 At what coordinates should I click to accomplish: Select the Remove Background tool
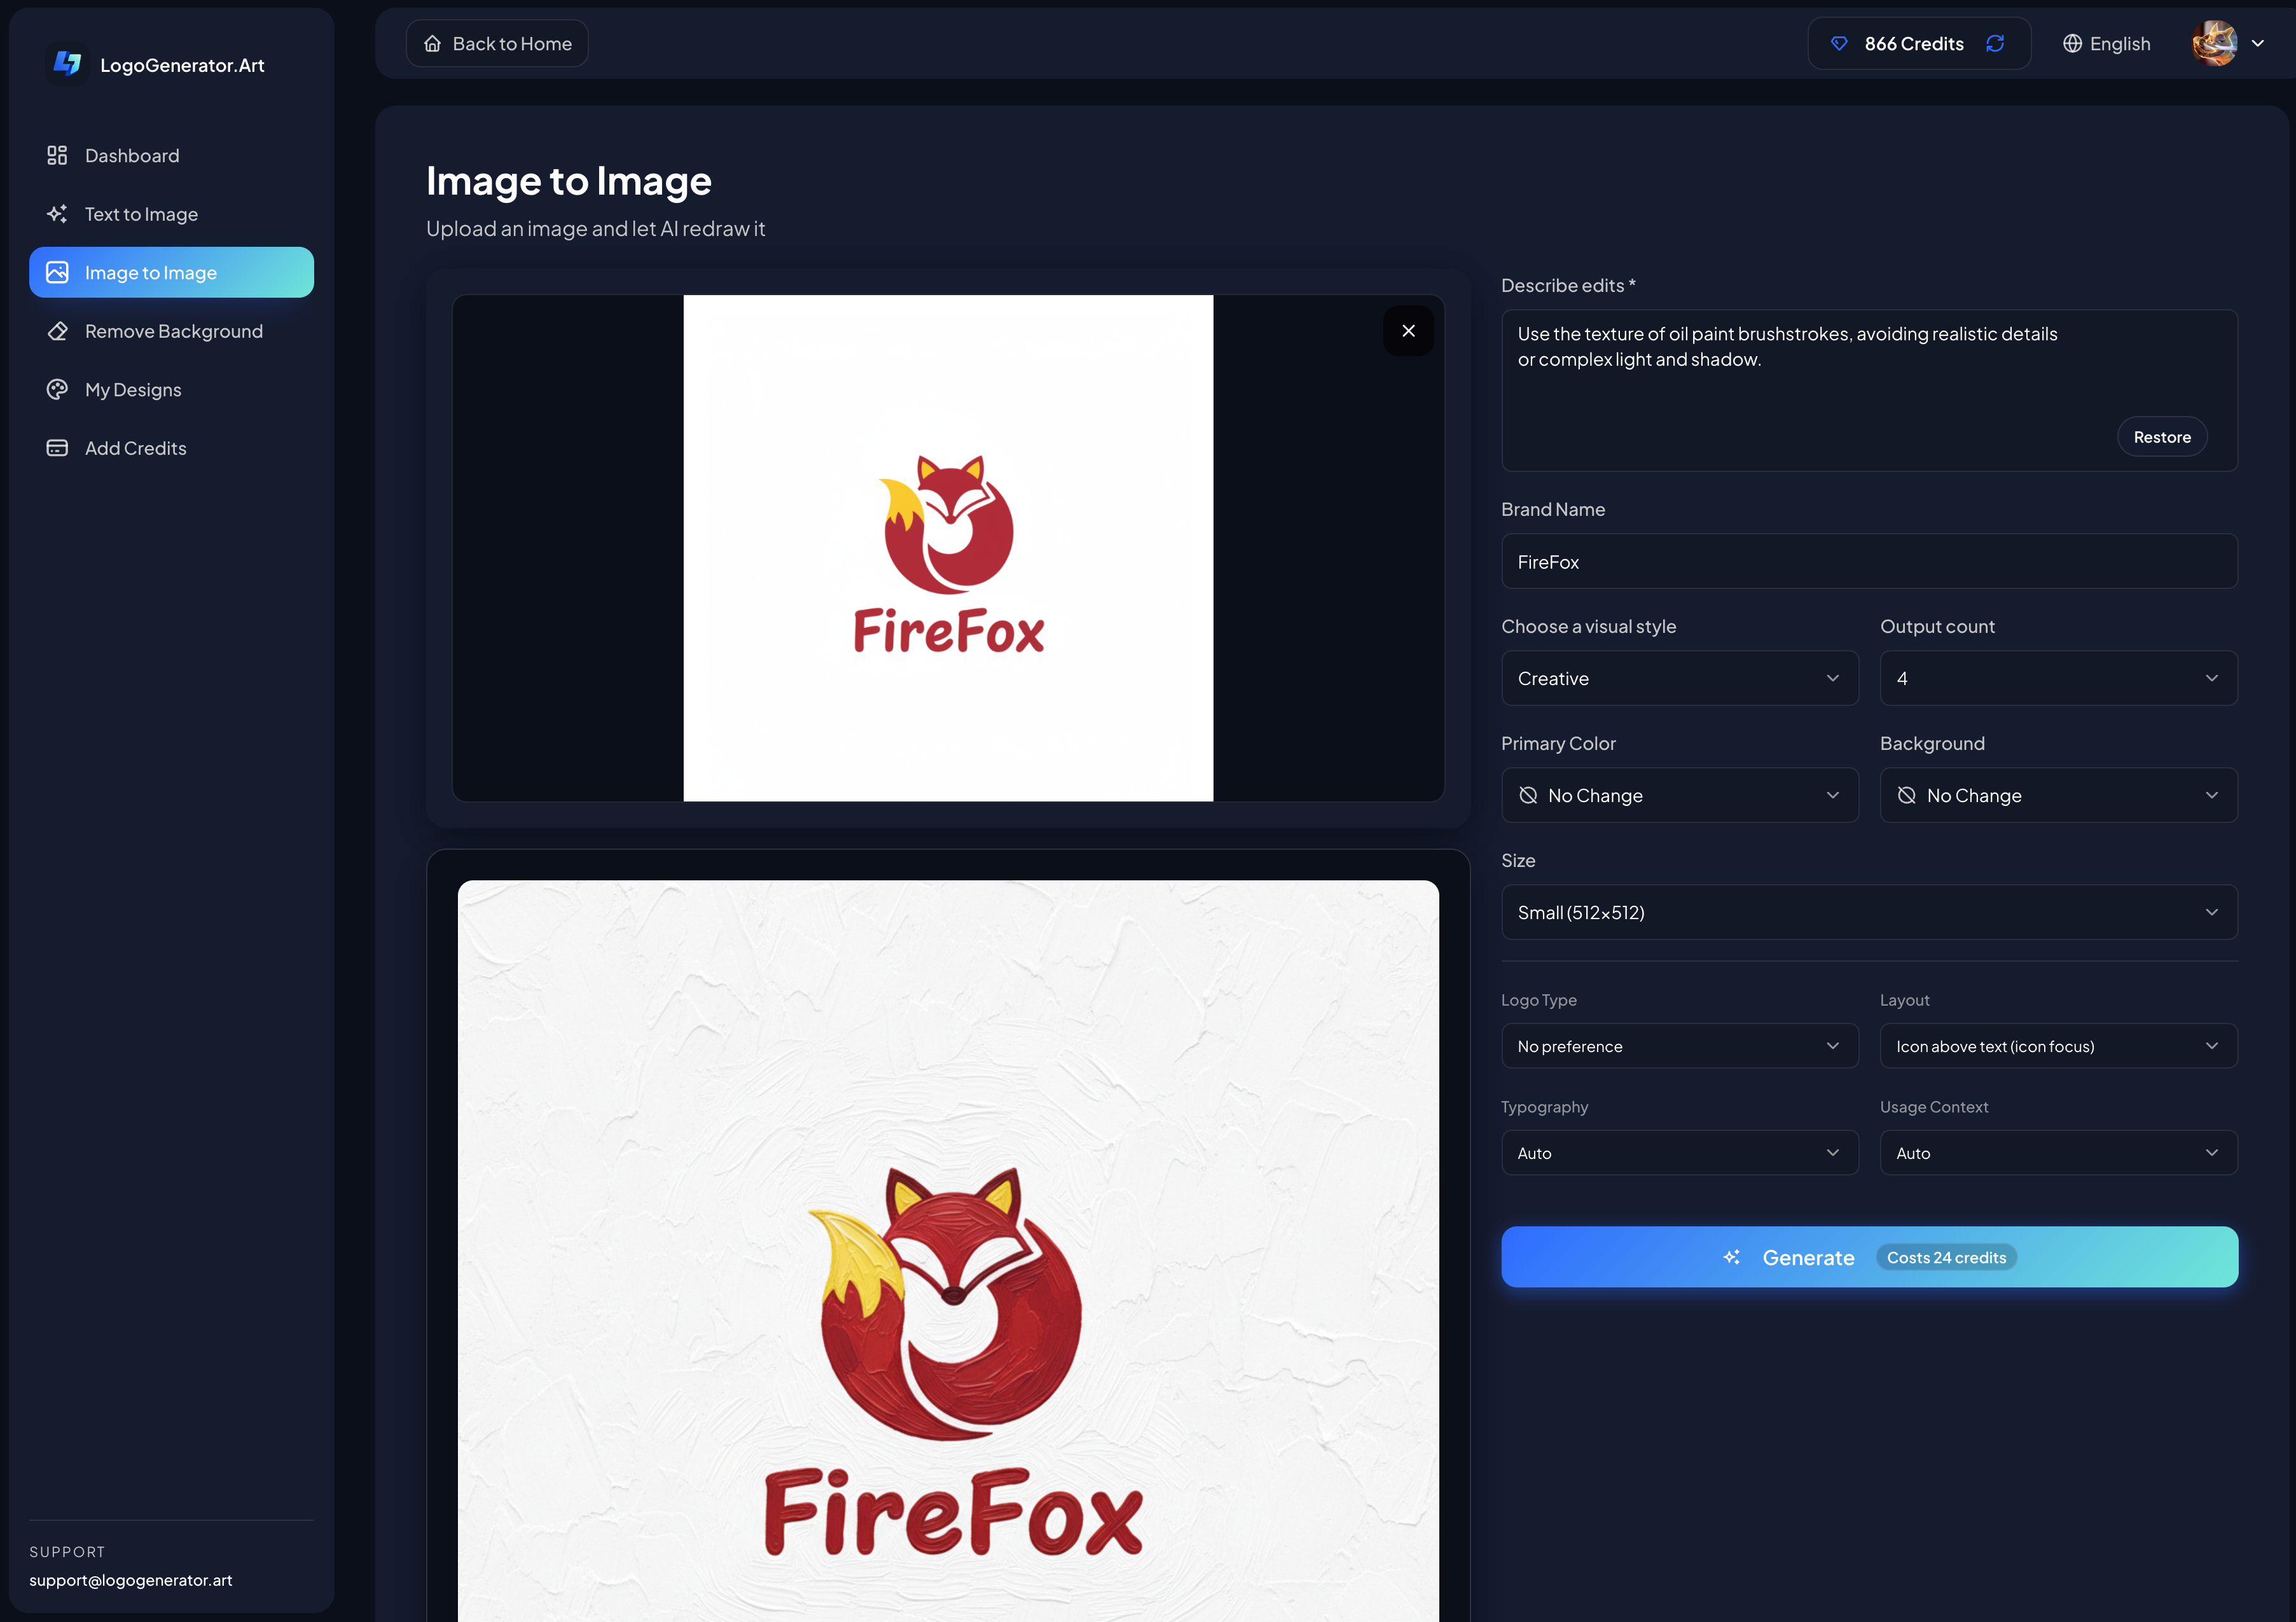[172, 331]
